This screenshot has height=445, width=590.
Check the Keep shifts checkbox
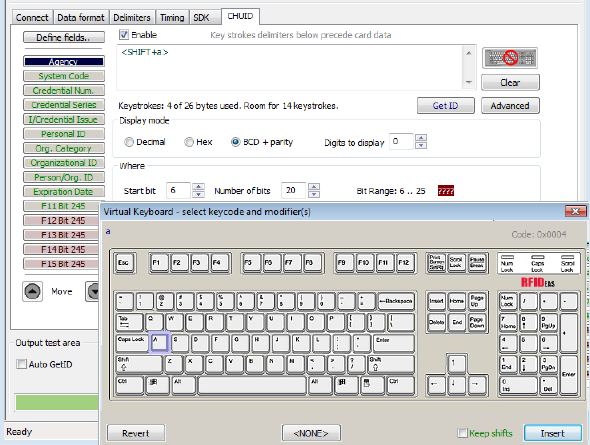click(462, 433)
